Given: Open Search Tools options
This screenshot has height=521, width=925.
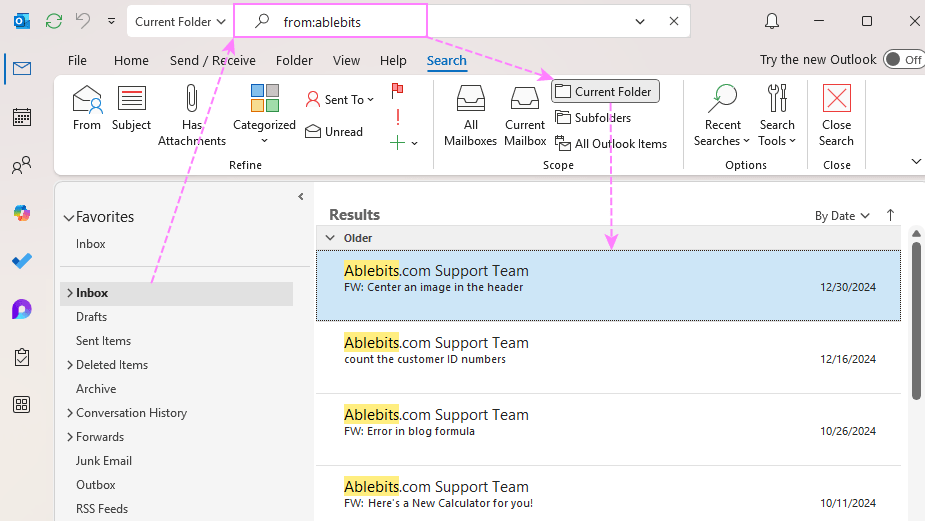Looking at the screenshot, I should tap(777, 115).
